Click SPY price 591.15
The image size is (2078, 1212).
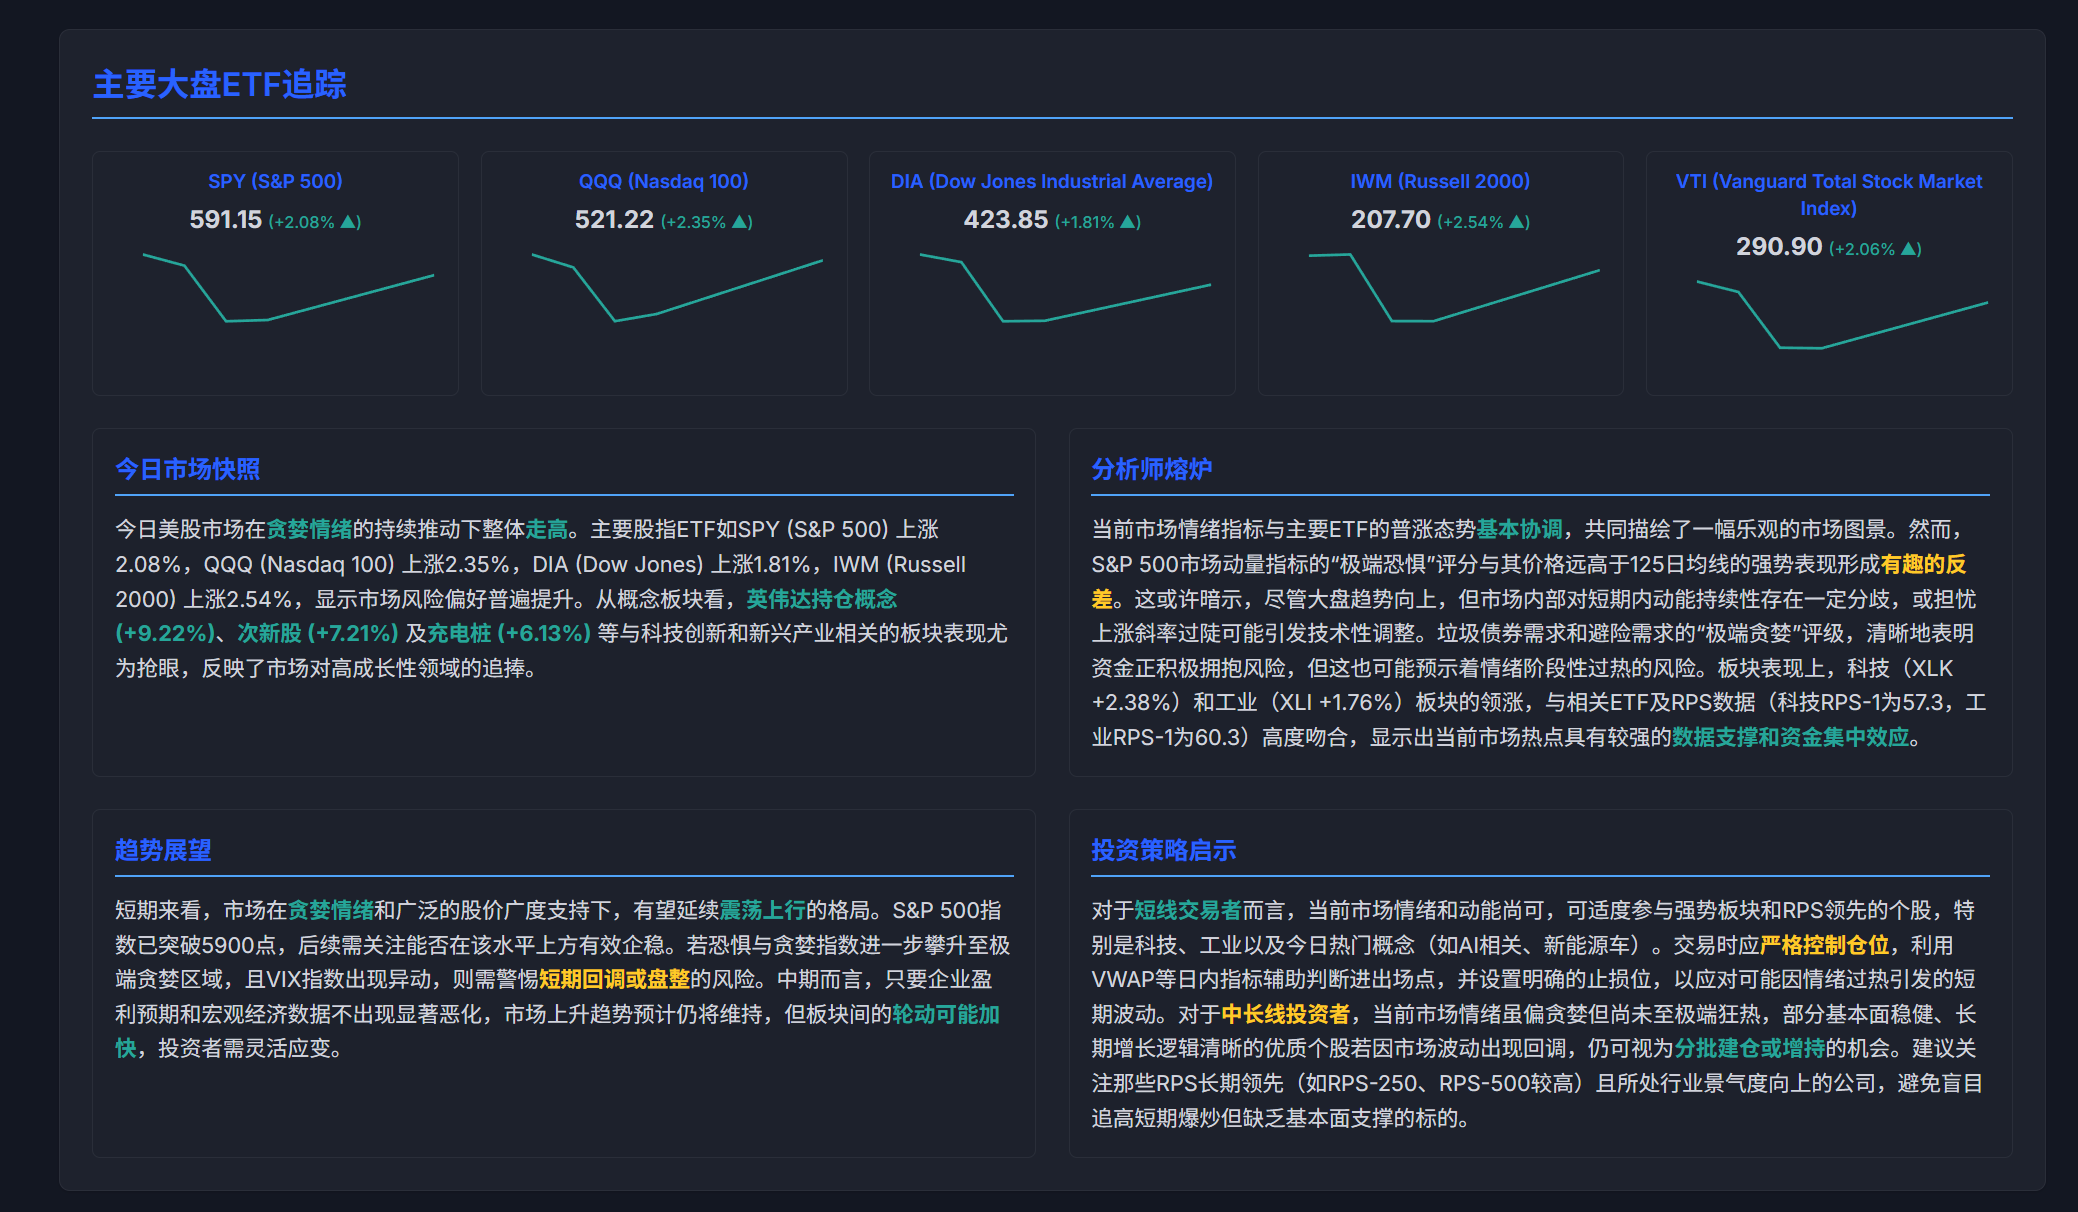click(226, 219)
